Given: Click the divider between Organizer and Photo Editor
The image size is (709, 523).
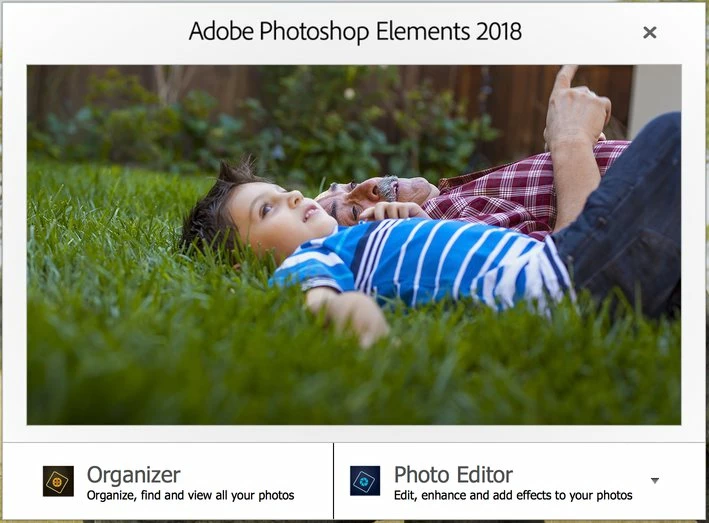Looking at the screenshot, I should pos(334,481).
